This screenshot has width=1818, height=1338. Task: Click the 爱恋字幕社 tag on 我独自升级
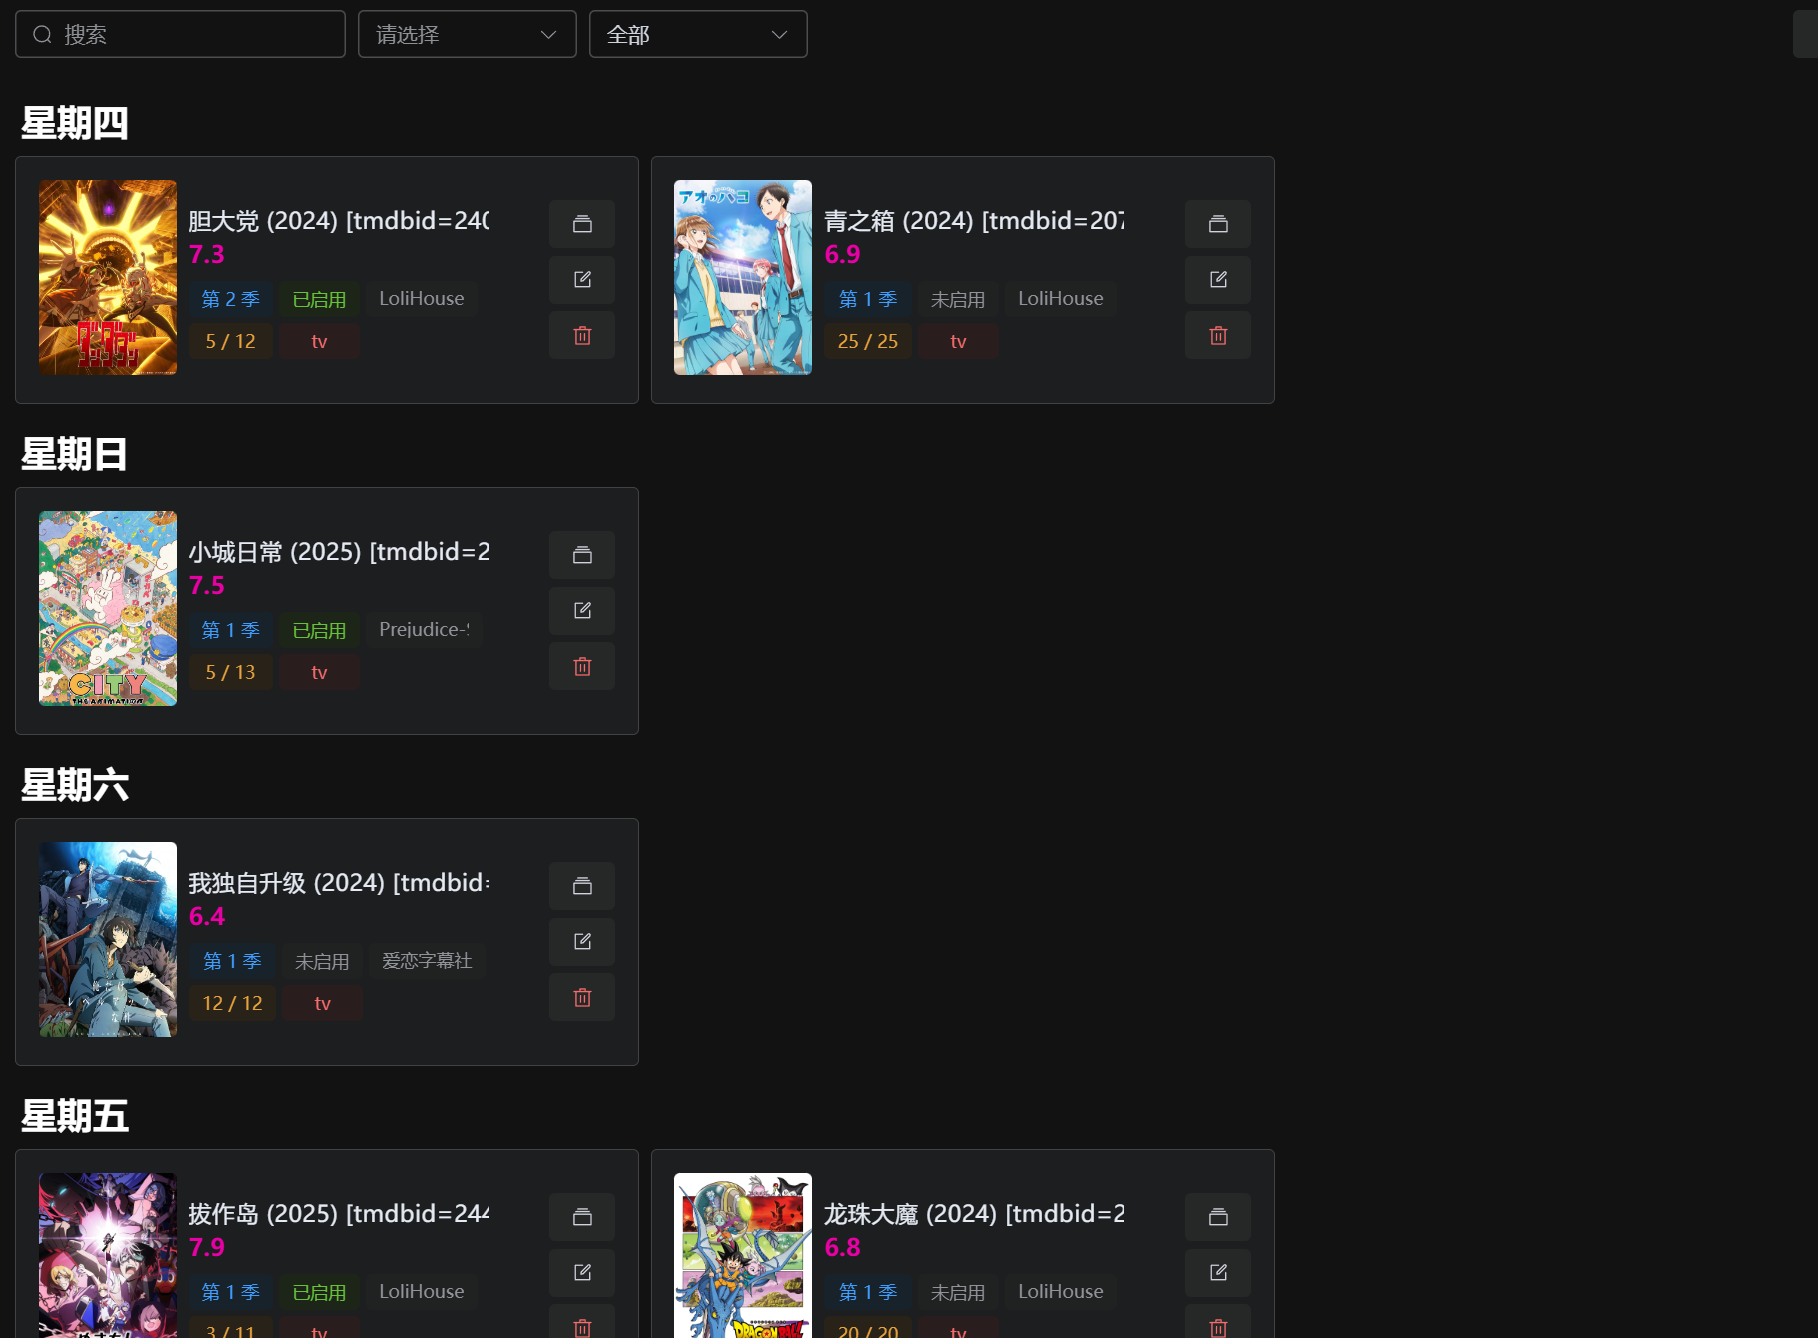pyautogui.click(x=427, y=961)
